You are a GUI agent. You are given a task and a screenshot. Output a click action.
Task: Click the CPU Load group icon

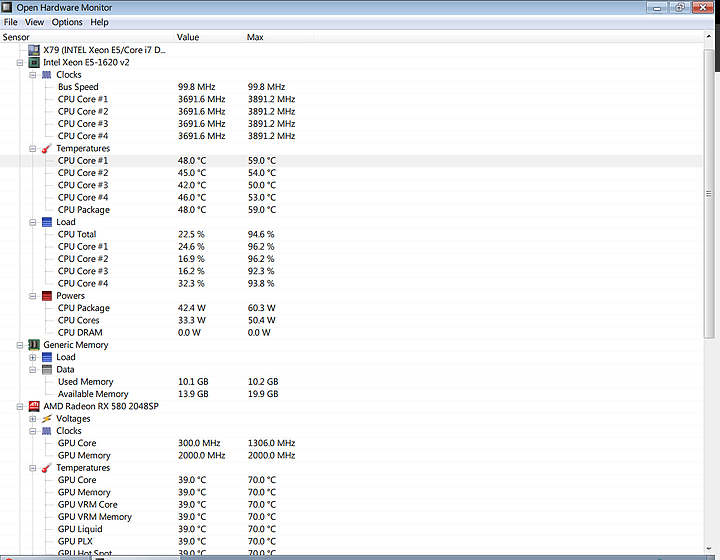pyautogui.click(x=47, y=222)
